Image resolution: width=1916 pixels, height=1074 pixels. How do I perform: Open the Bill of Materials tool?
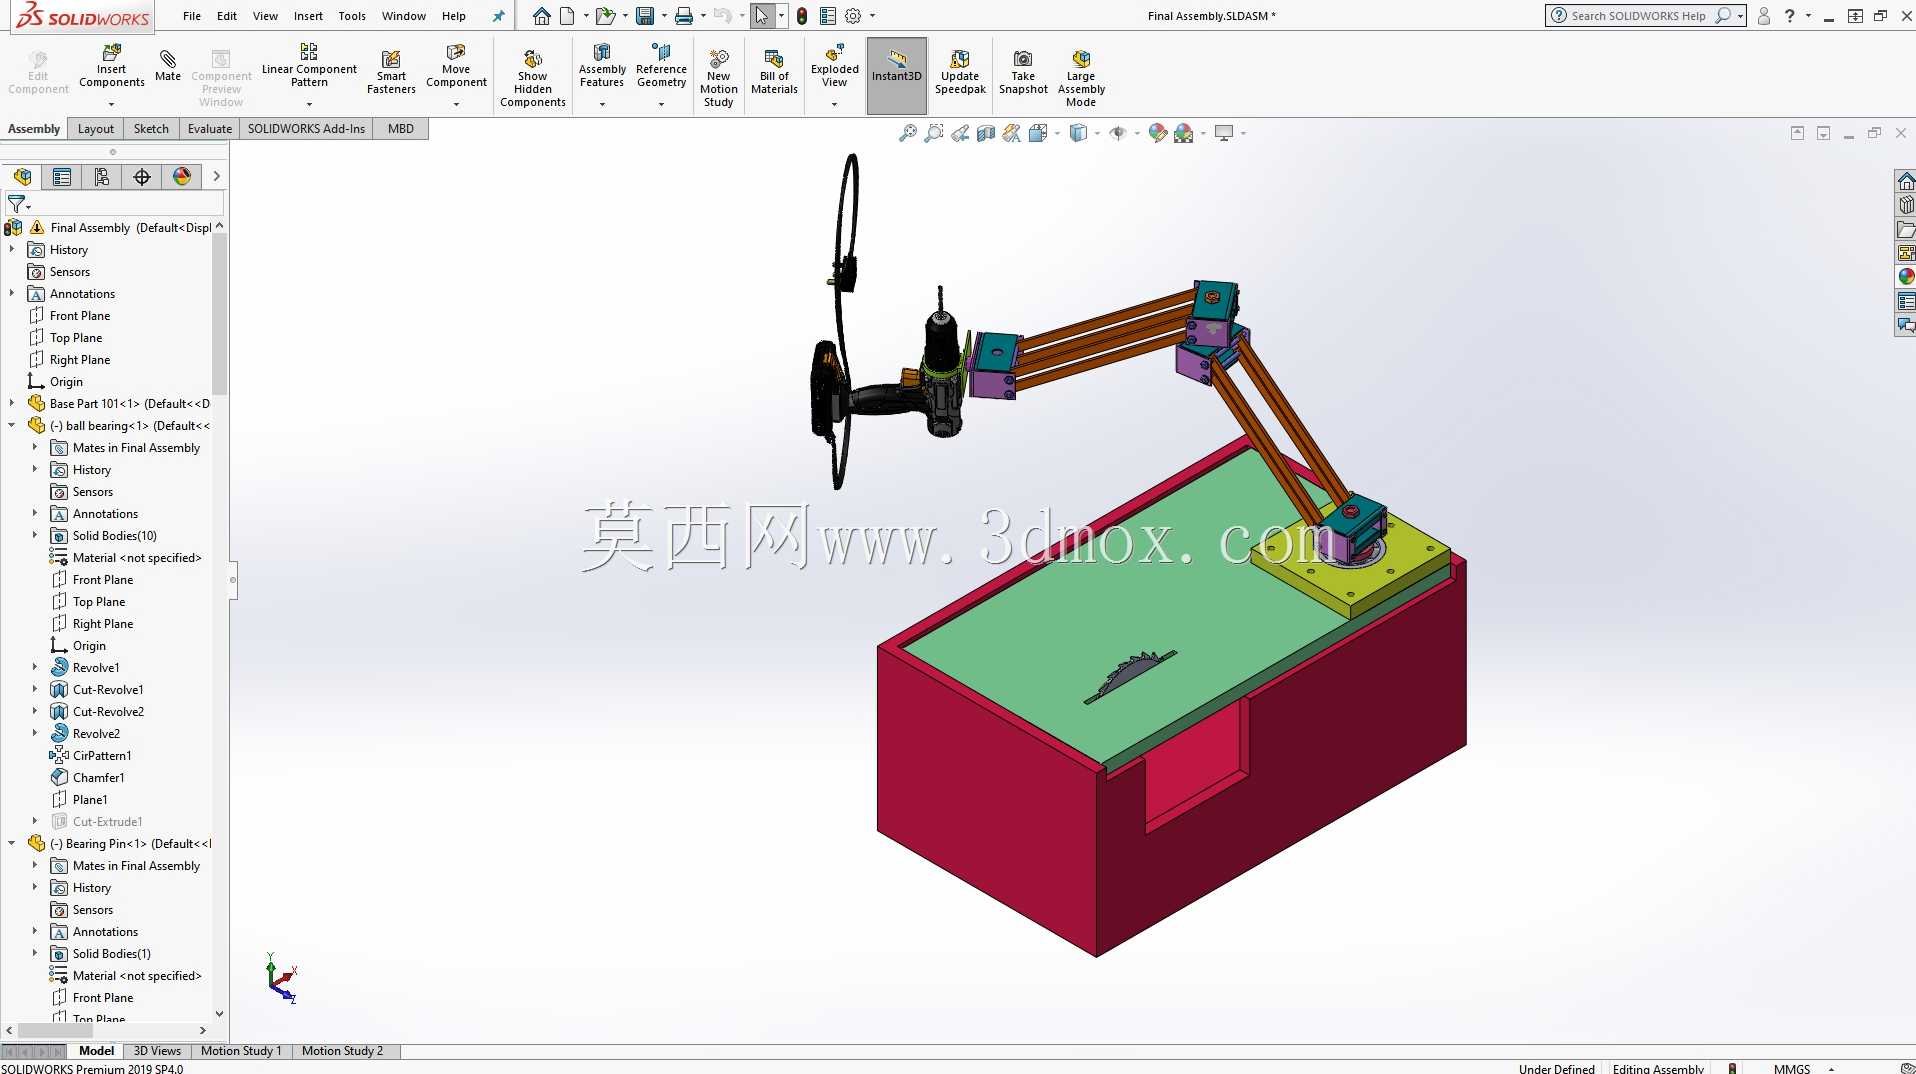(x=774, y=72)
